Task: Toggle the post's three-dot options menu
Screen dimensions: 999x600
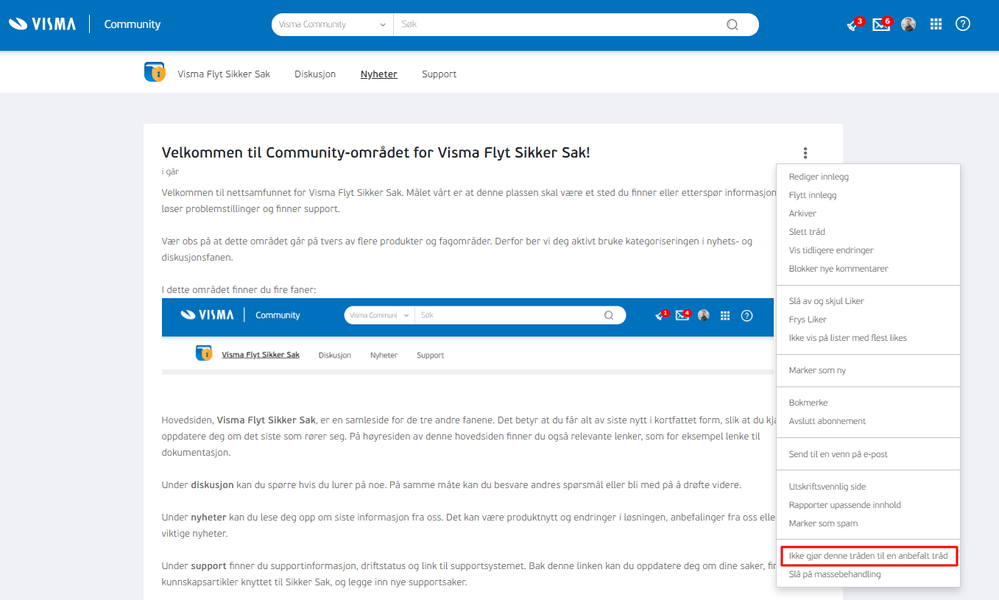Action: coord(805,153)
